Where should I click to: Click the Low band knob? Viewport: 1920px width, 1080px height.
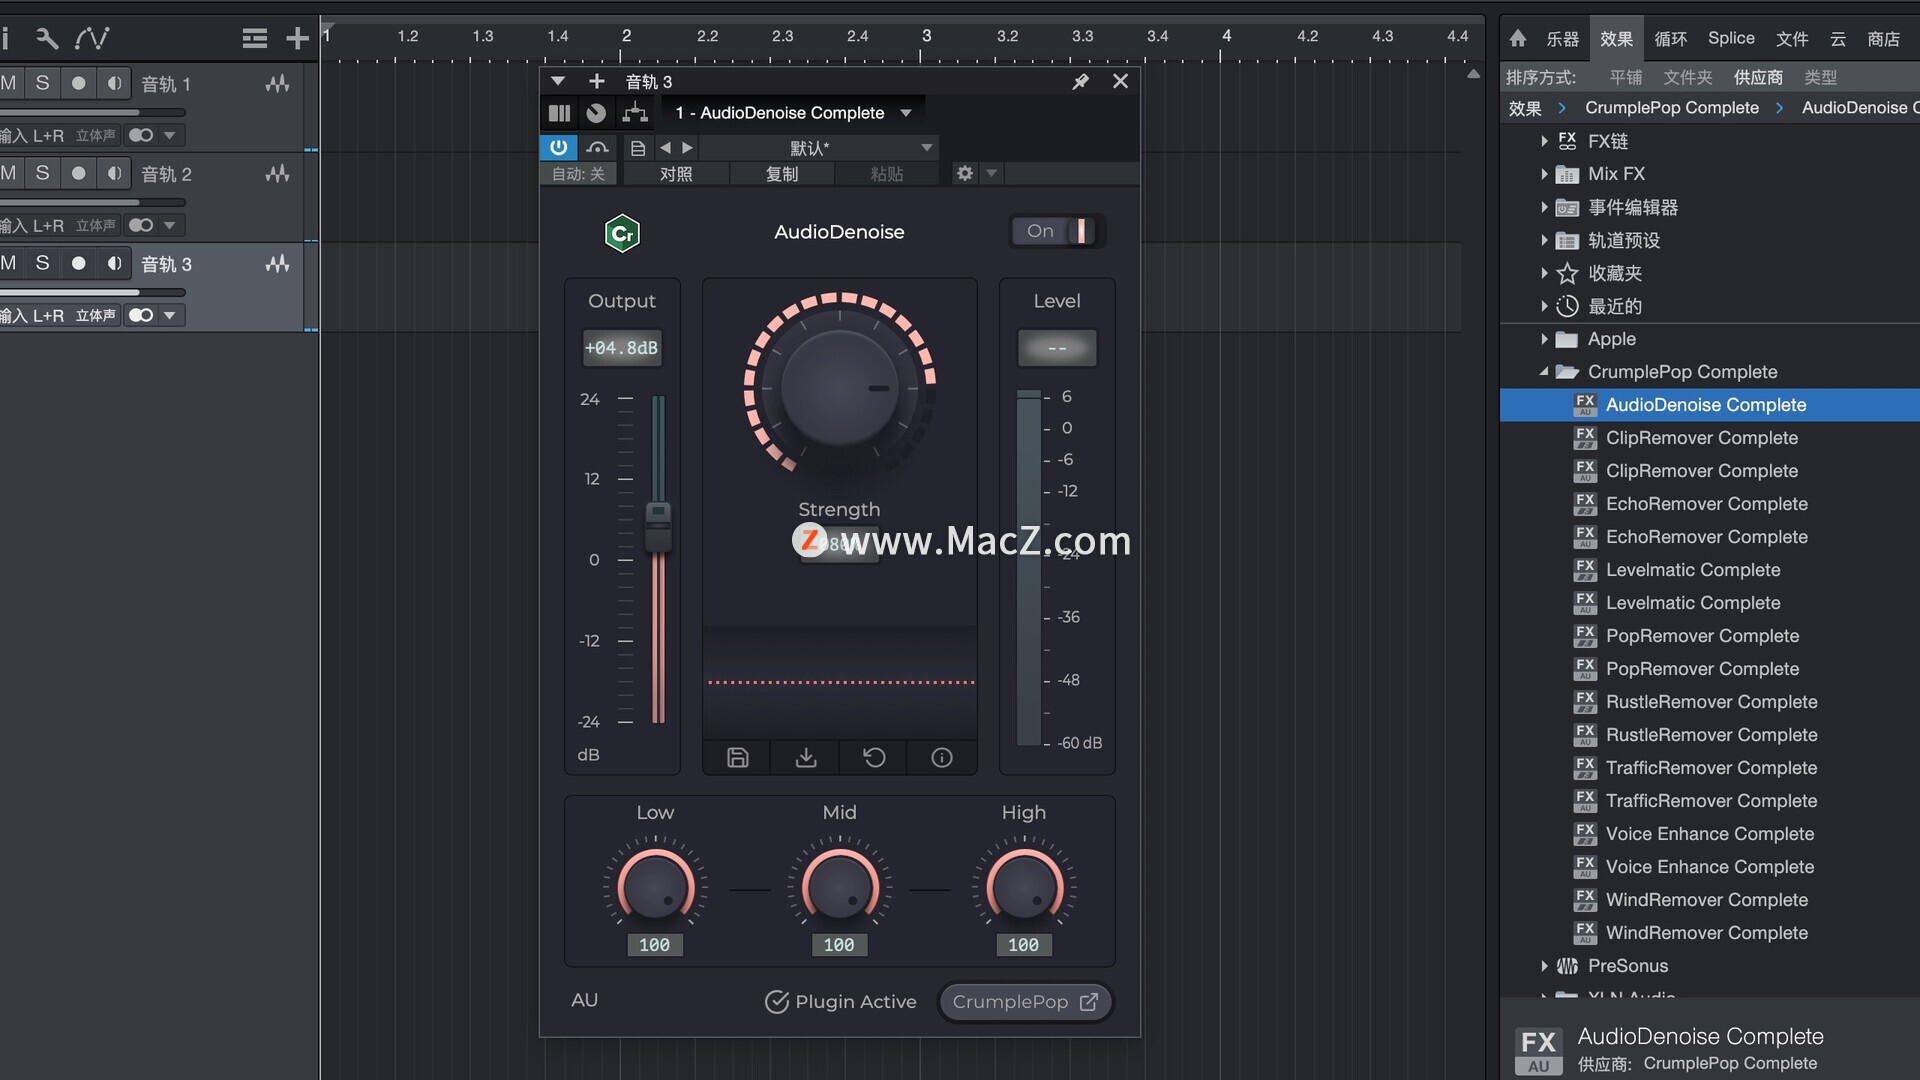coord(655,887)
